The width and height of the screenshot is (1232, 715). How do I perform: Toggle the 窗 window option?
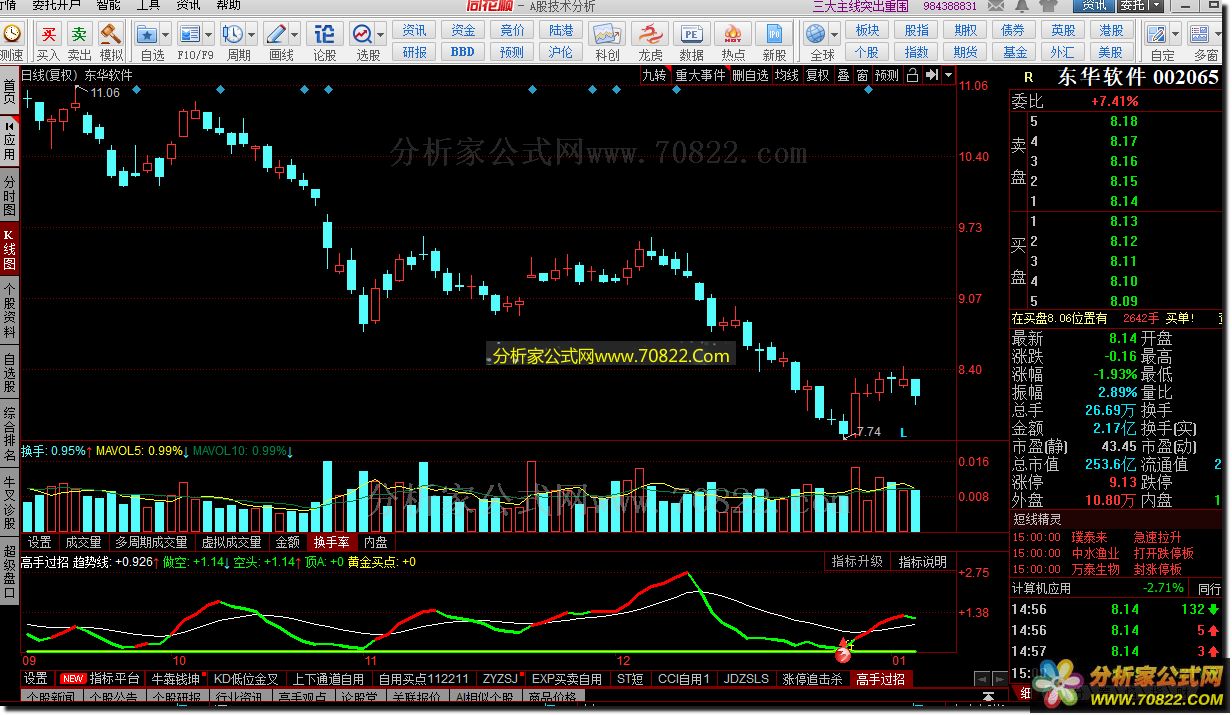tap(861, 75)
